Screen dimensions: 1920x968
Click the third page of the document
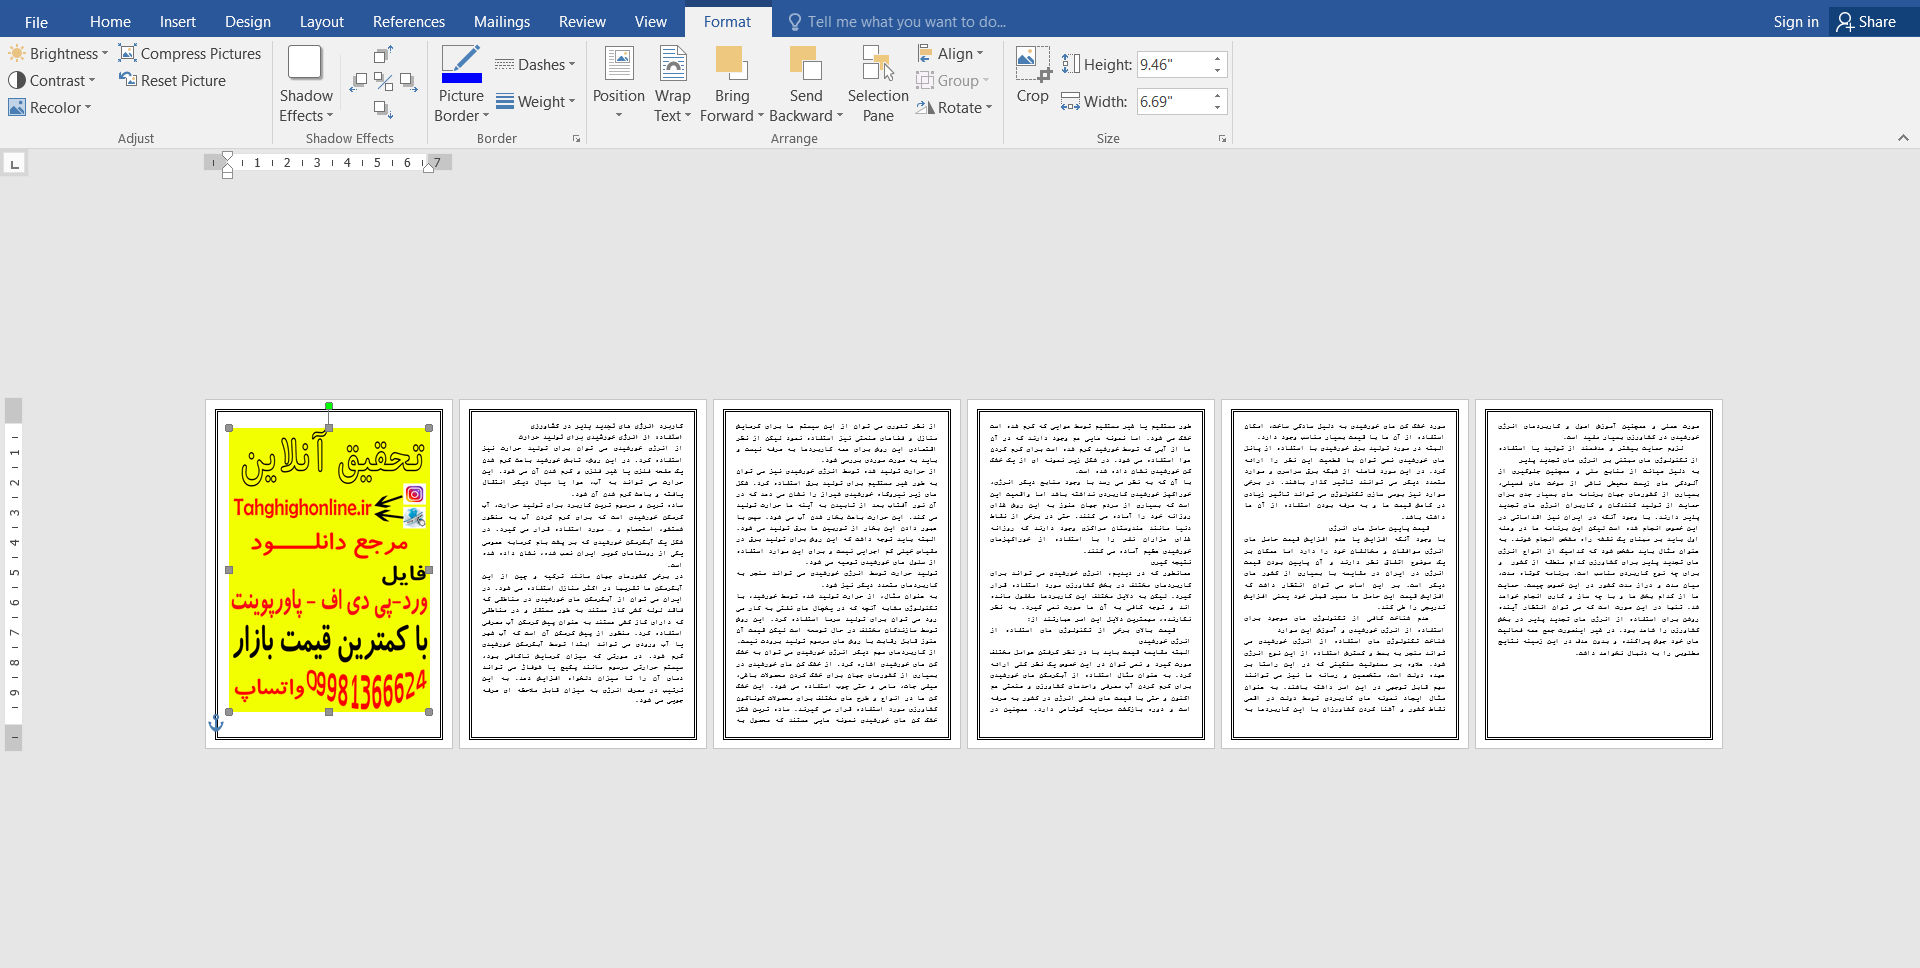click(837, 574)
